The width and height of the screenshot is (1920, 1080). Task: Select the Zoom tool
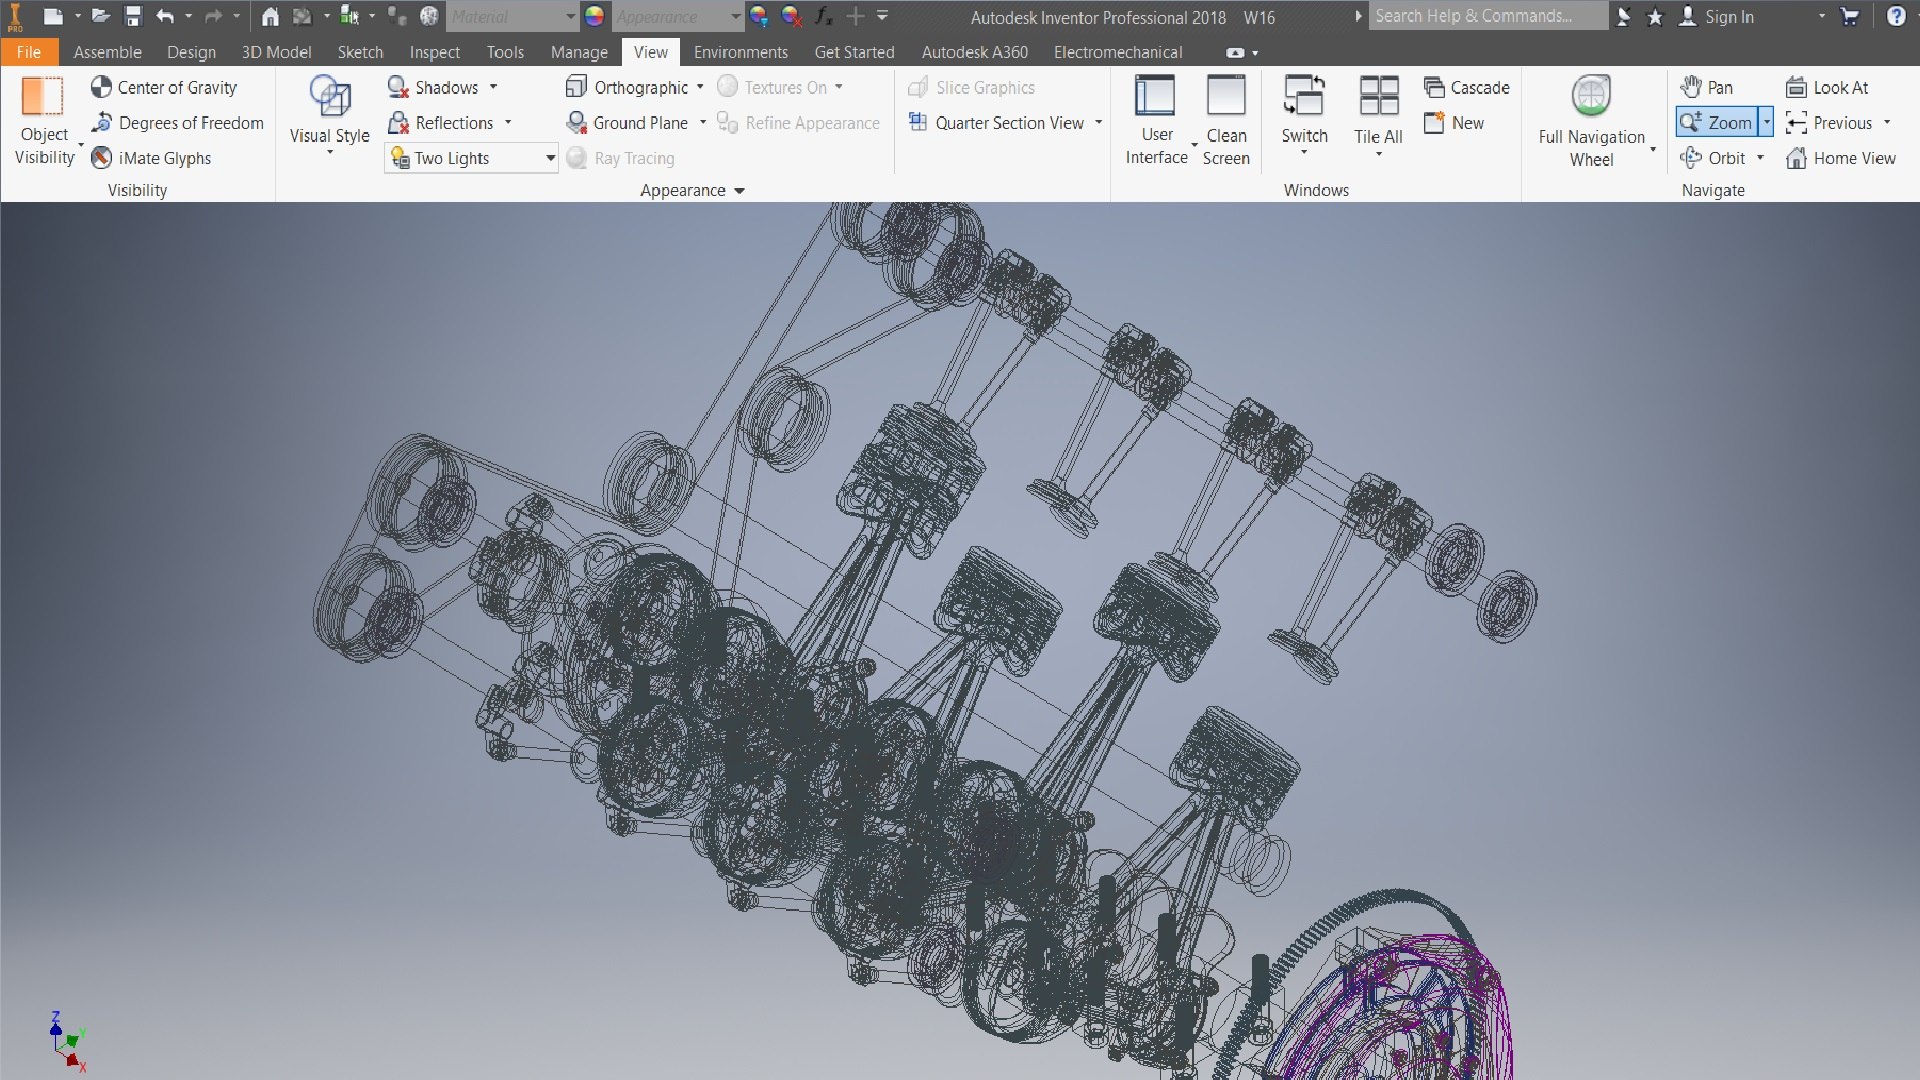(x=1717, y=122)
